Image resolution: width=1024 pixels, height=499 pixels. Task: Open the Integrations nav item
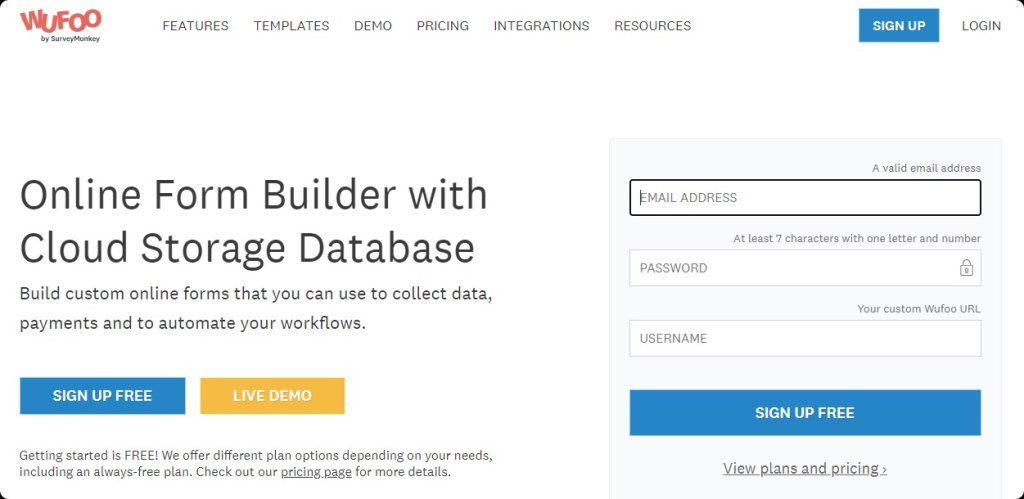[x=541, y=26]
